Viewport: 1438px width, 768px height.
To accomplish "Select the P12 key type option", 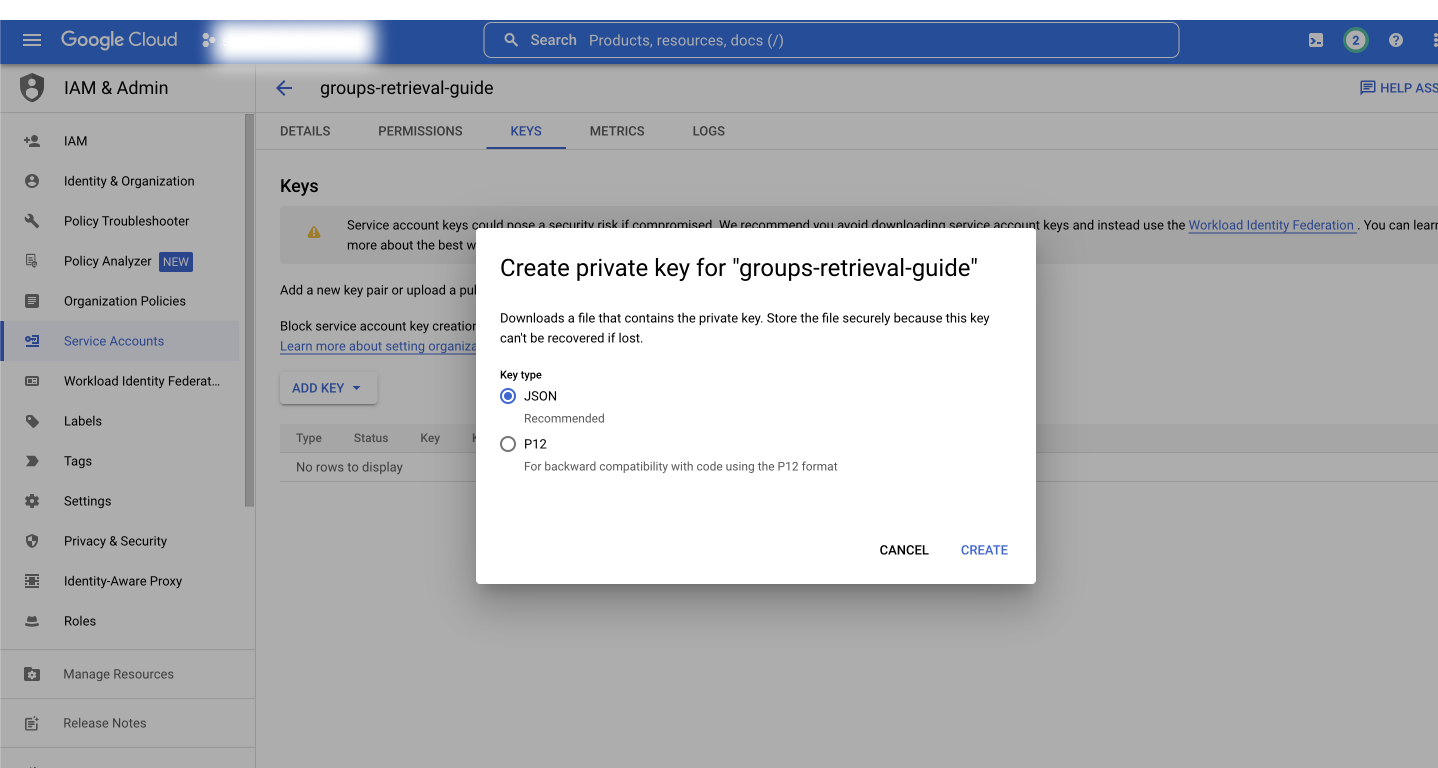I will coord(508,444).
